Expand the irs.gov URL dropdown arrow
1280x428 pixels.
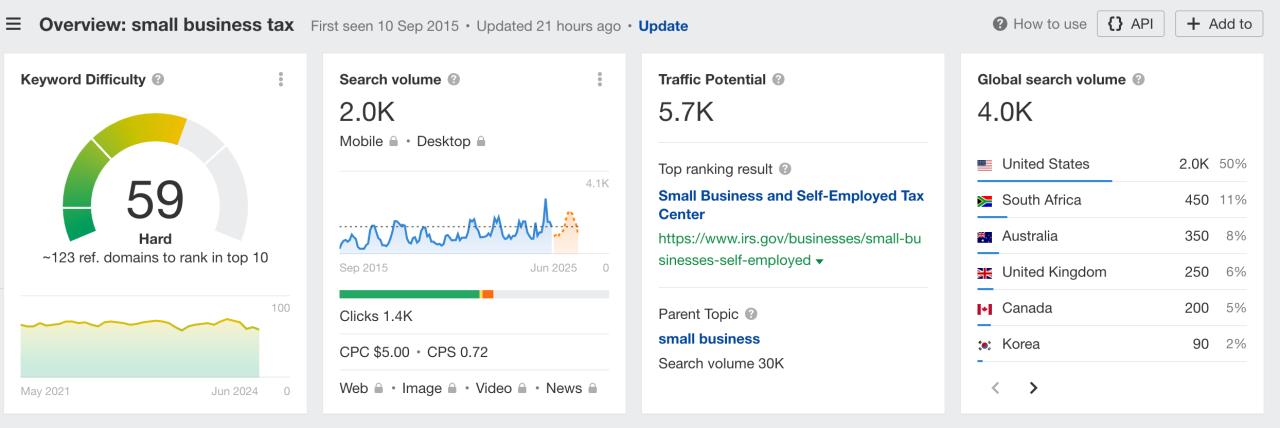click(820, 262)
